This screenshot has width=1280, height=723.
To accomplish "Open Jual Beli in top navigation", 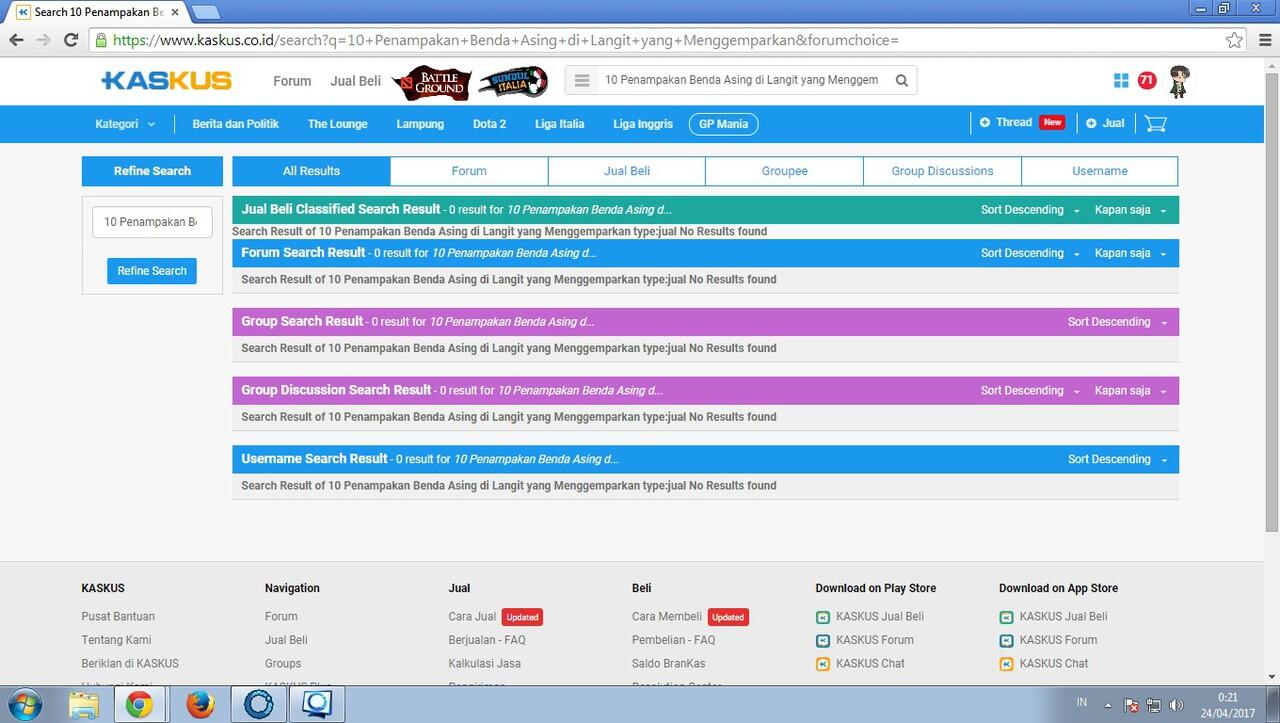I will coord(355,81).
